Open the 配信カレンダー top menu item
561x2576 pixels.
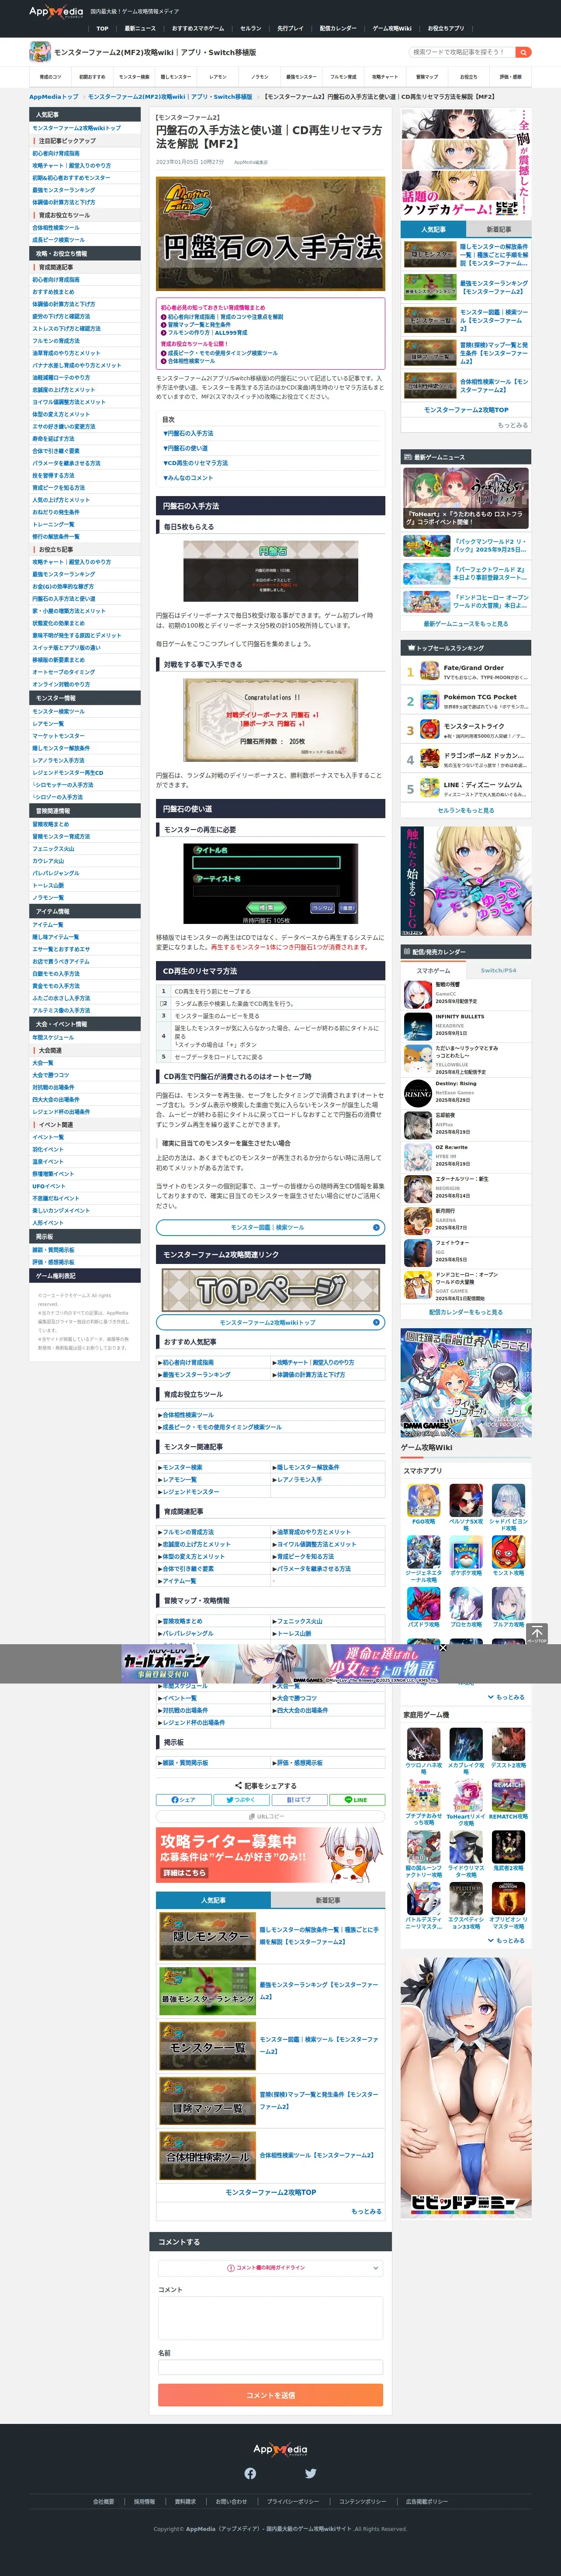(338, 28)
